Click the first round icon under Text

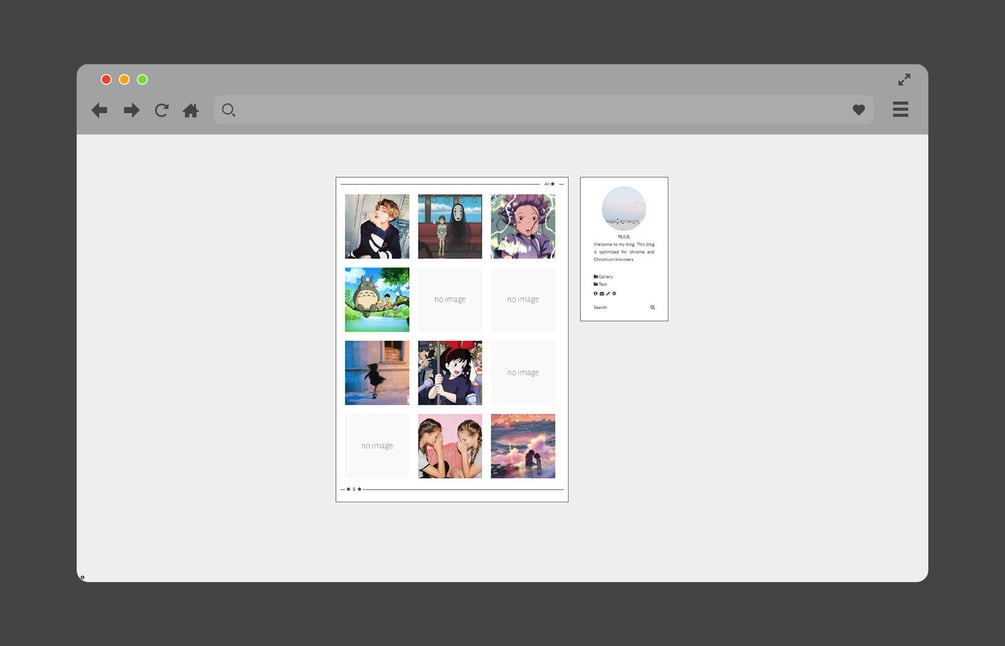[595, 294]
